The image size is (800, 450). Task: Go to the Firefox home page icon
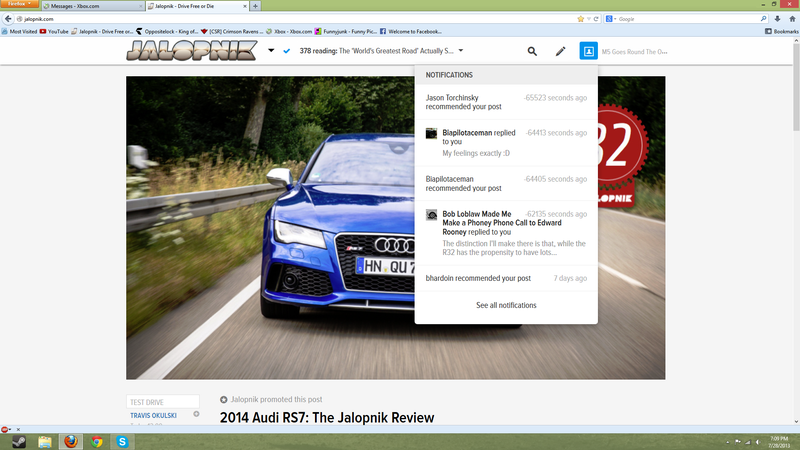tap(792, 19)
